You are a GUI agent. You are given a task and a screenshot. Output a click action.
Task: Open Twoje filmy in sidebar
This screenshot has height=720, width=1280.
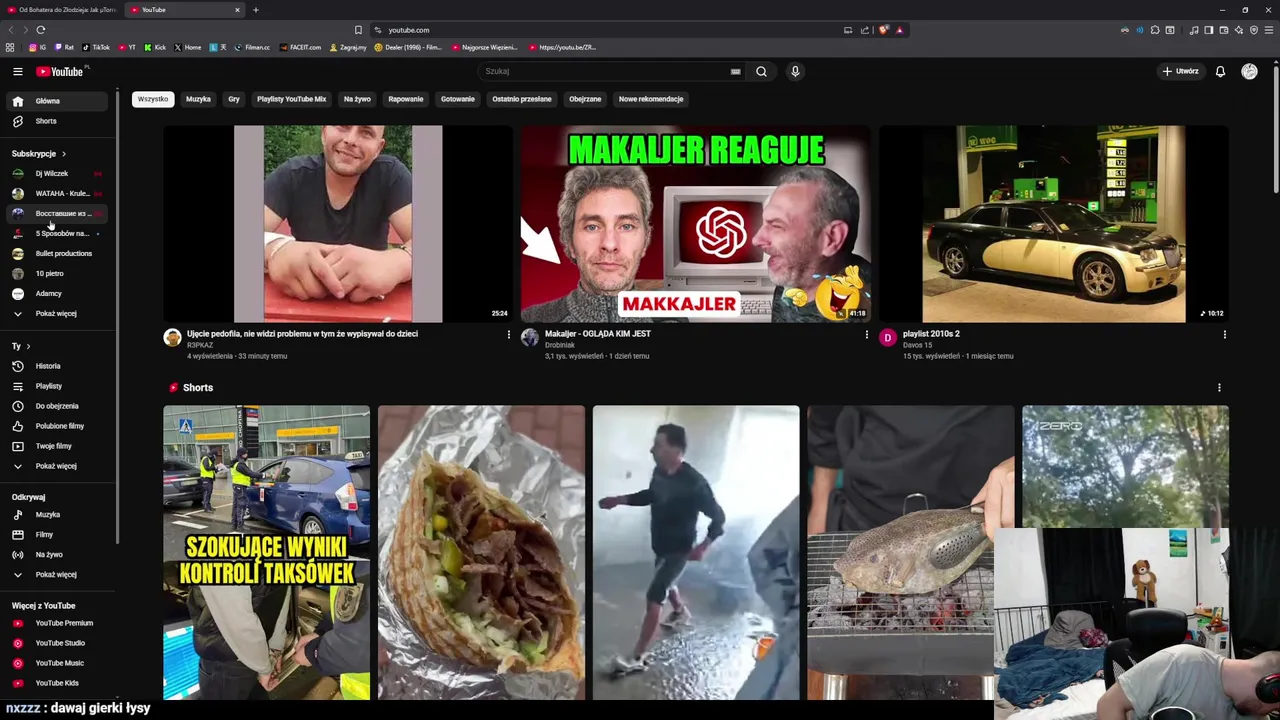[x=58, y=446]
